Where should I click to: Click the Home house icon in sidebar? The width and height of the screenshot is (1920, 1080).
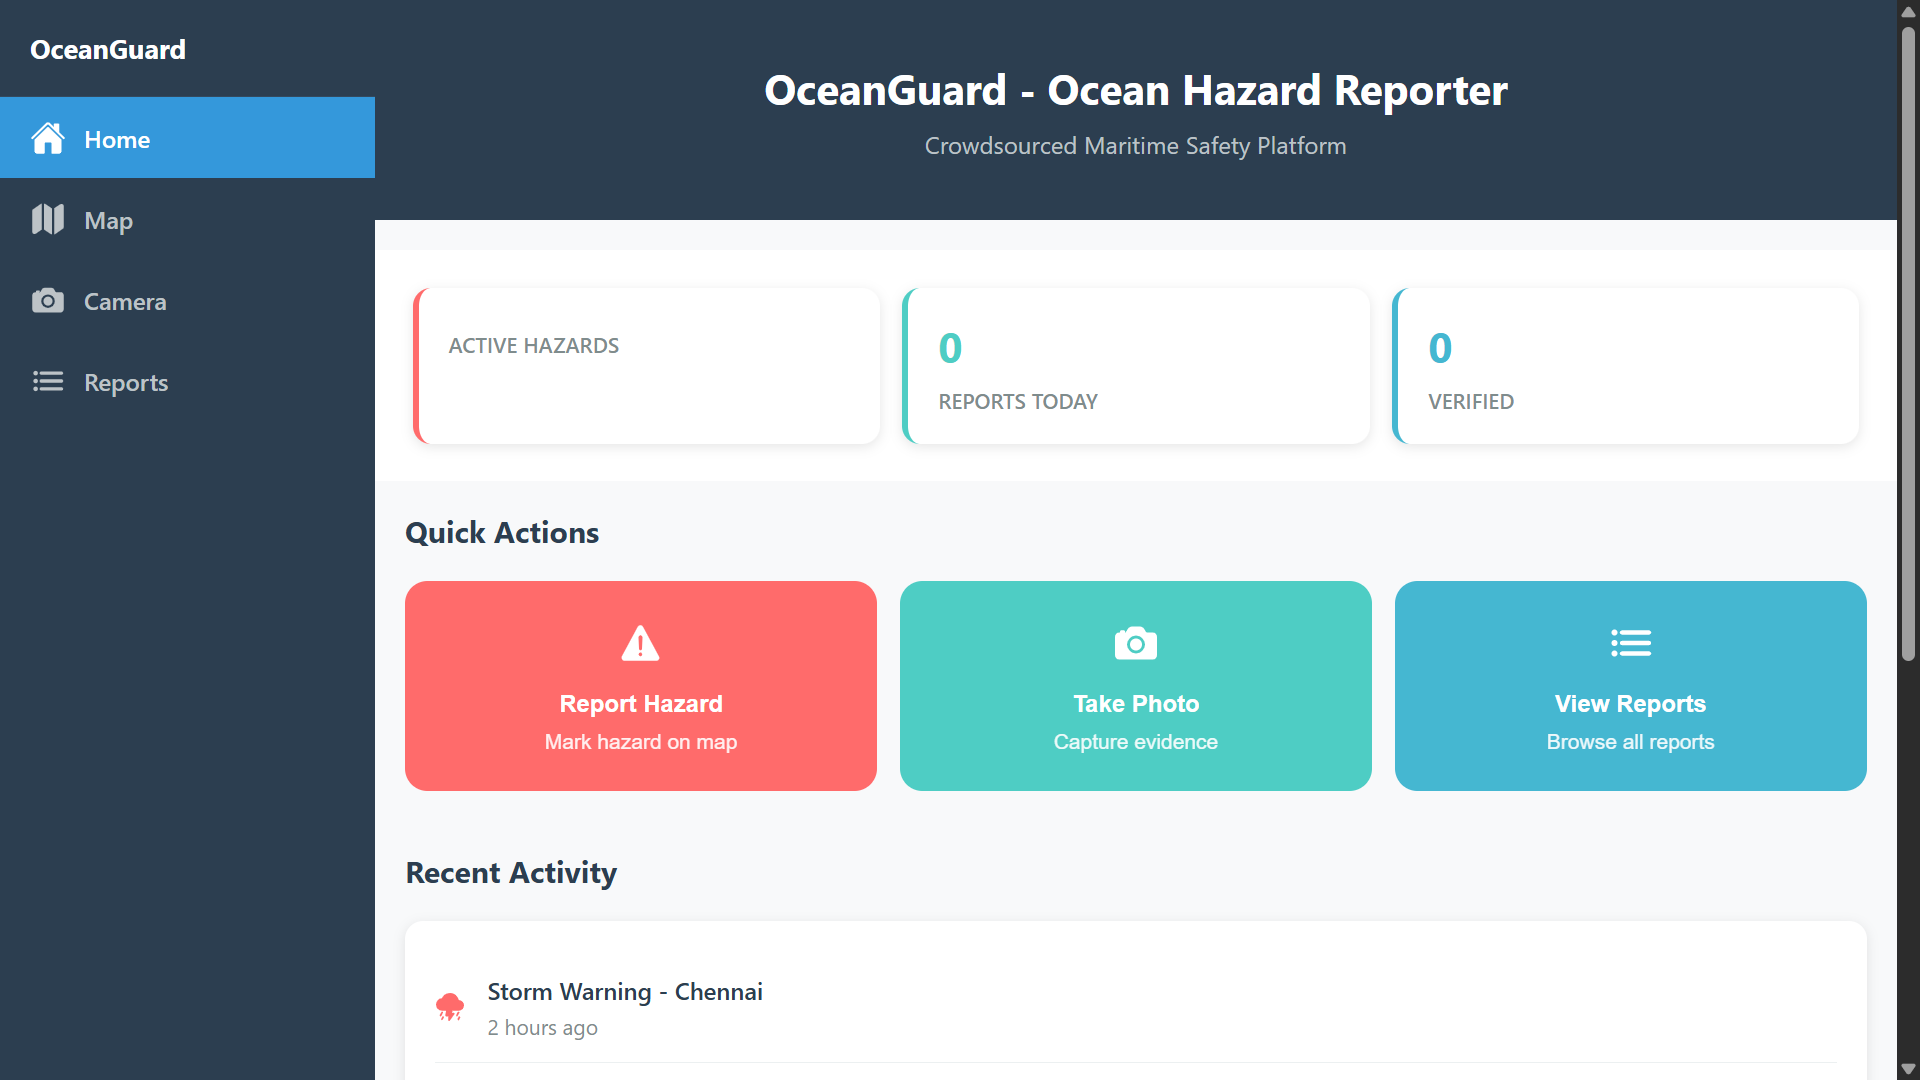point(47,139)
